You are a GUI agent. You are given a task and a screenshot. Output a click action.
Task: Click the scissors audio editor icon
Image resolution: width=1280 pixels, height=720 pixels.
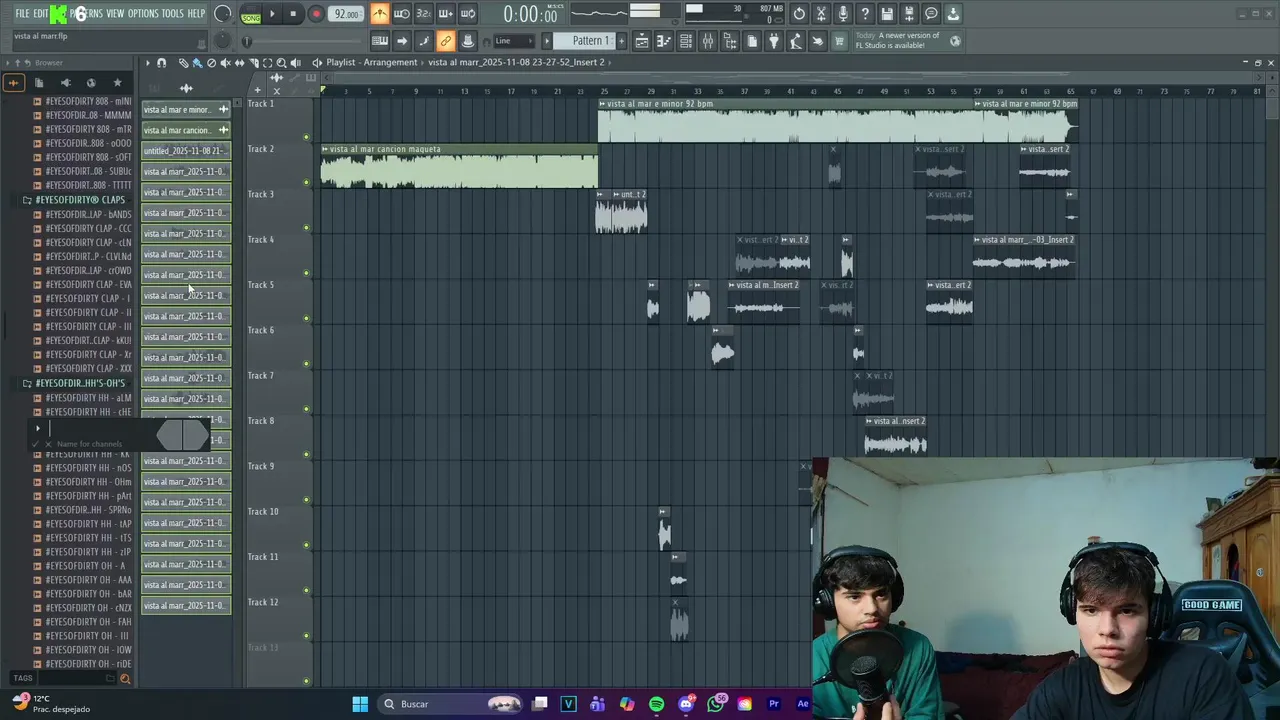click(x=821, y=14)
